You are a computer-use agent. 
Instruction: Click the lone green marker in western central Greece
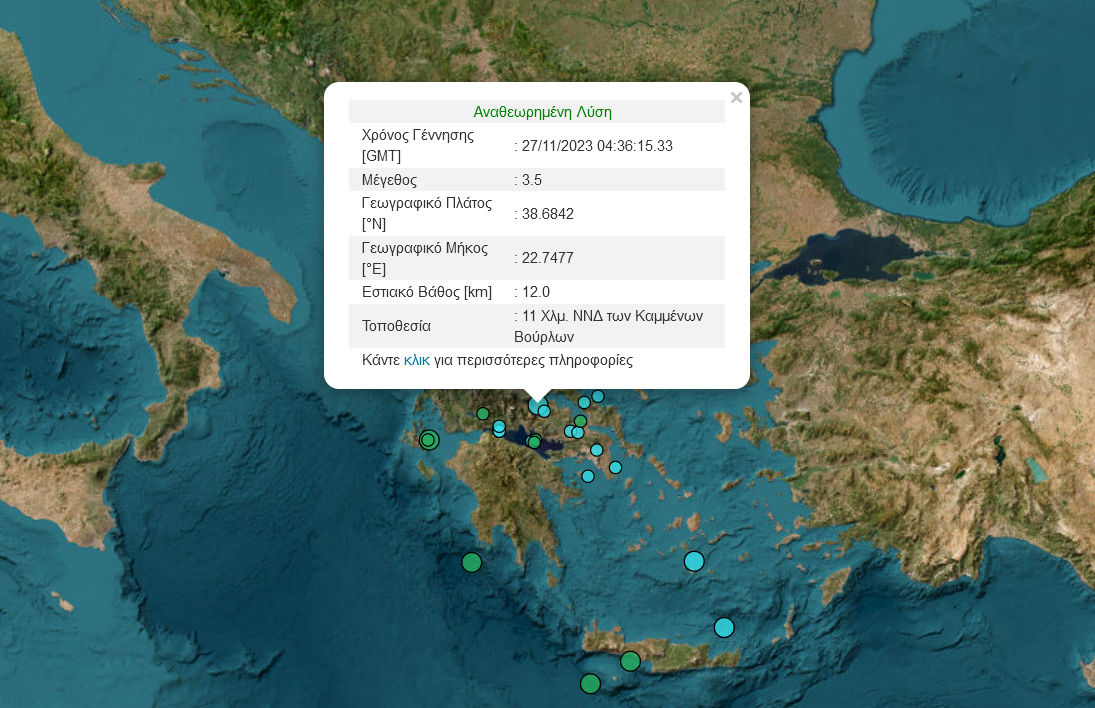(483, 413)
